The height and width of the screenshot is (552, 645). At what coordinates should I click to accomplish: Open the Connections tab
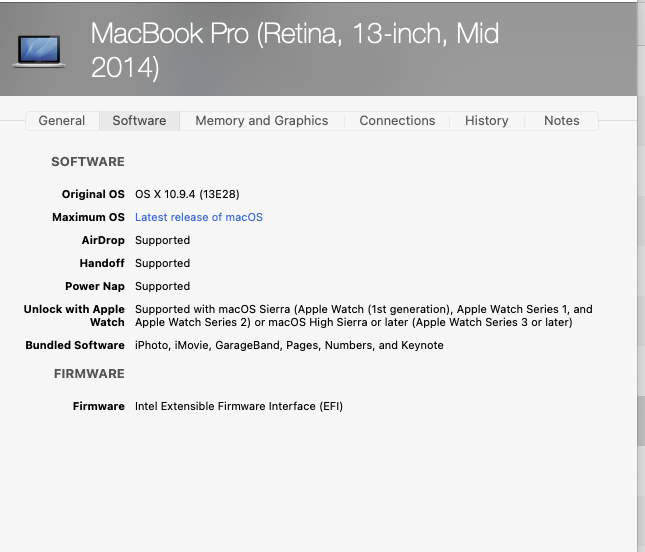pos(397,121)
